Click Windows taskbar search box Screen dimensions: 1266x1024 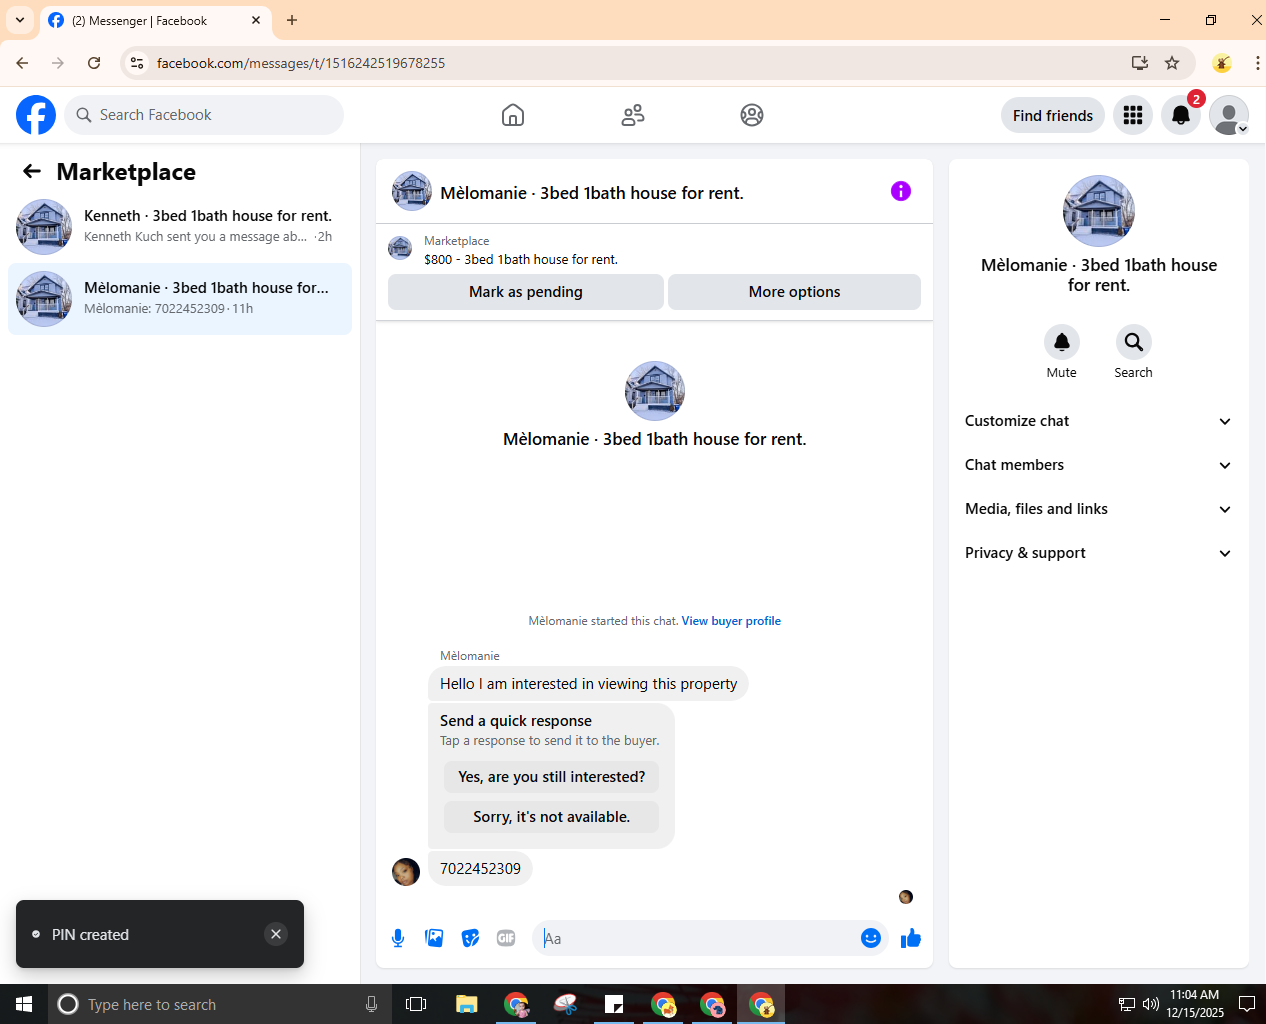[220, 1004]
